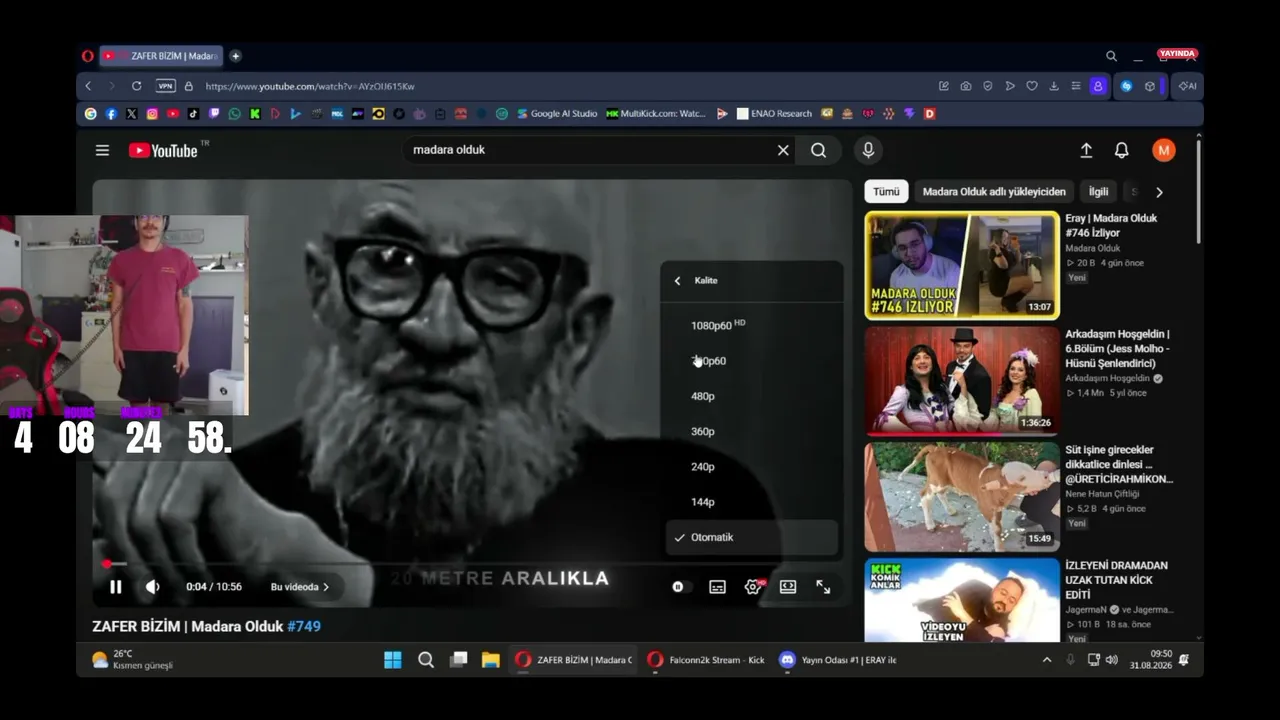Viewport: 1280px width, 720px height.
Task: Go to YouTube home via the logo
Action: 163,150
